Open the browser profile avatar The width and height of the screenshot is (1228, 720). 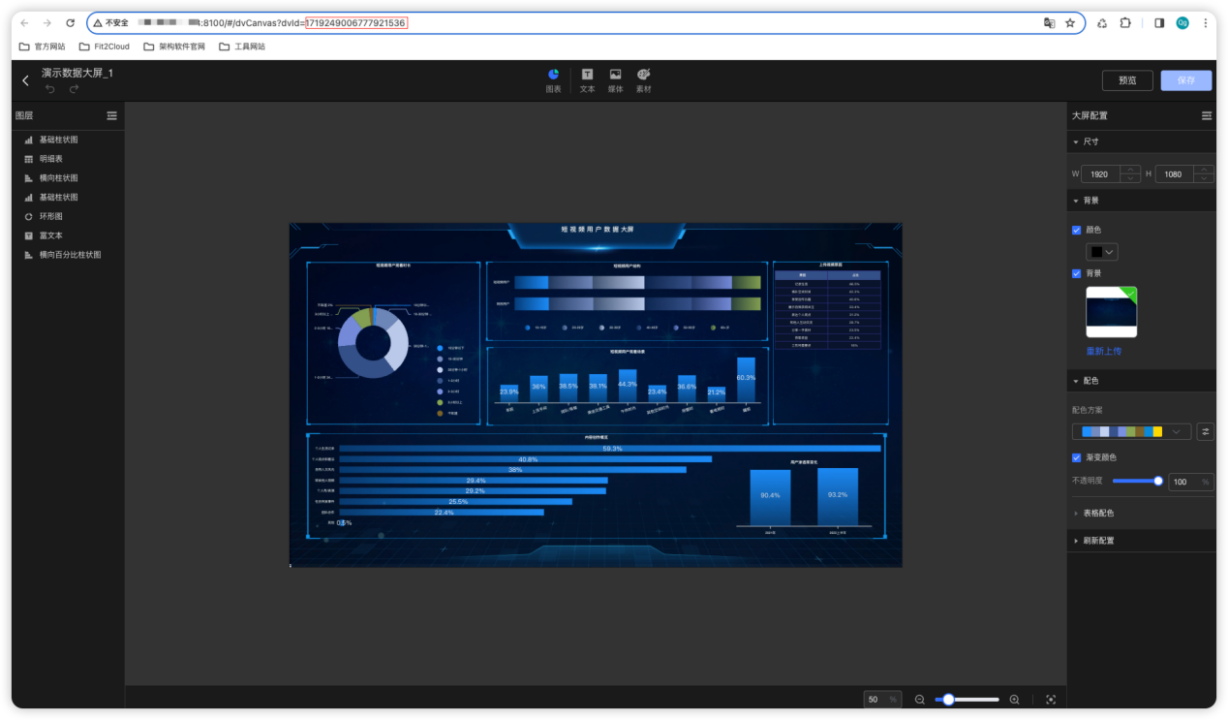[x=1182, y=23]
